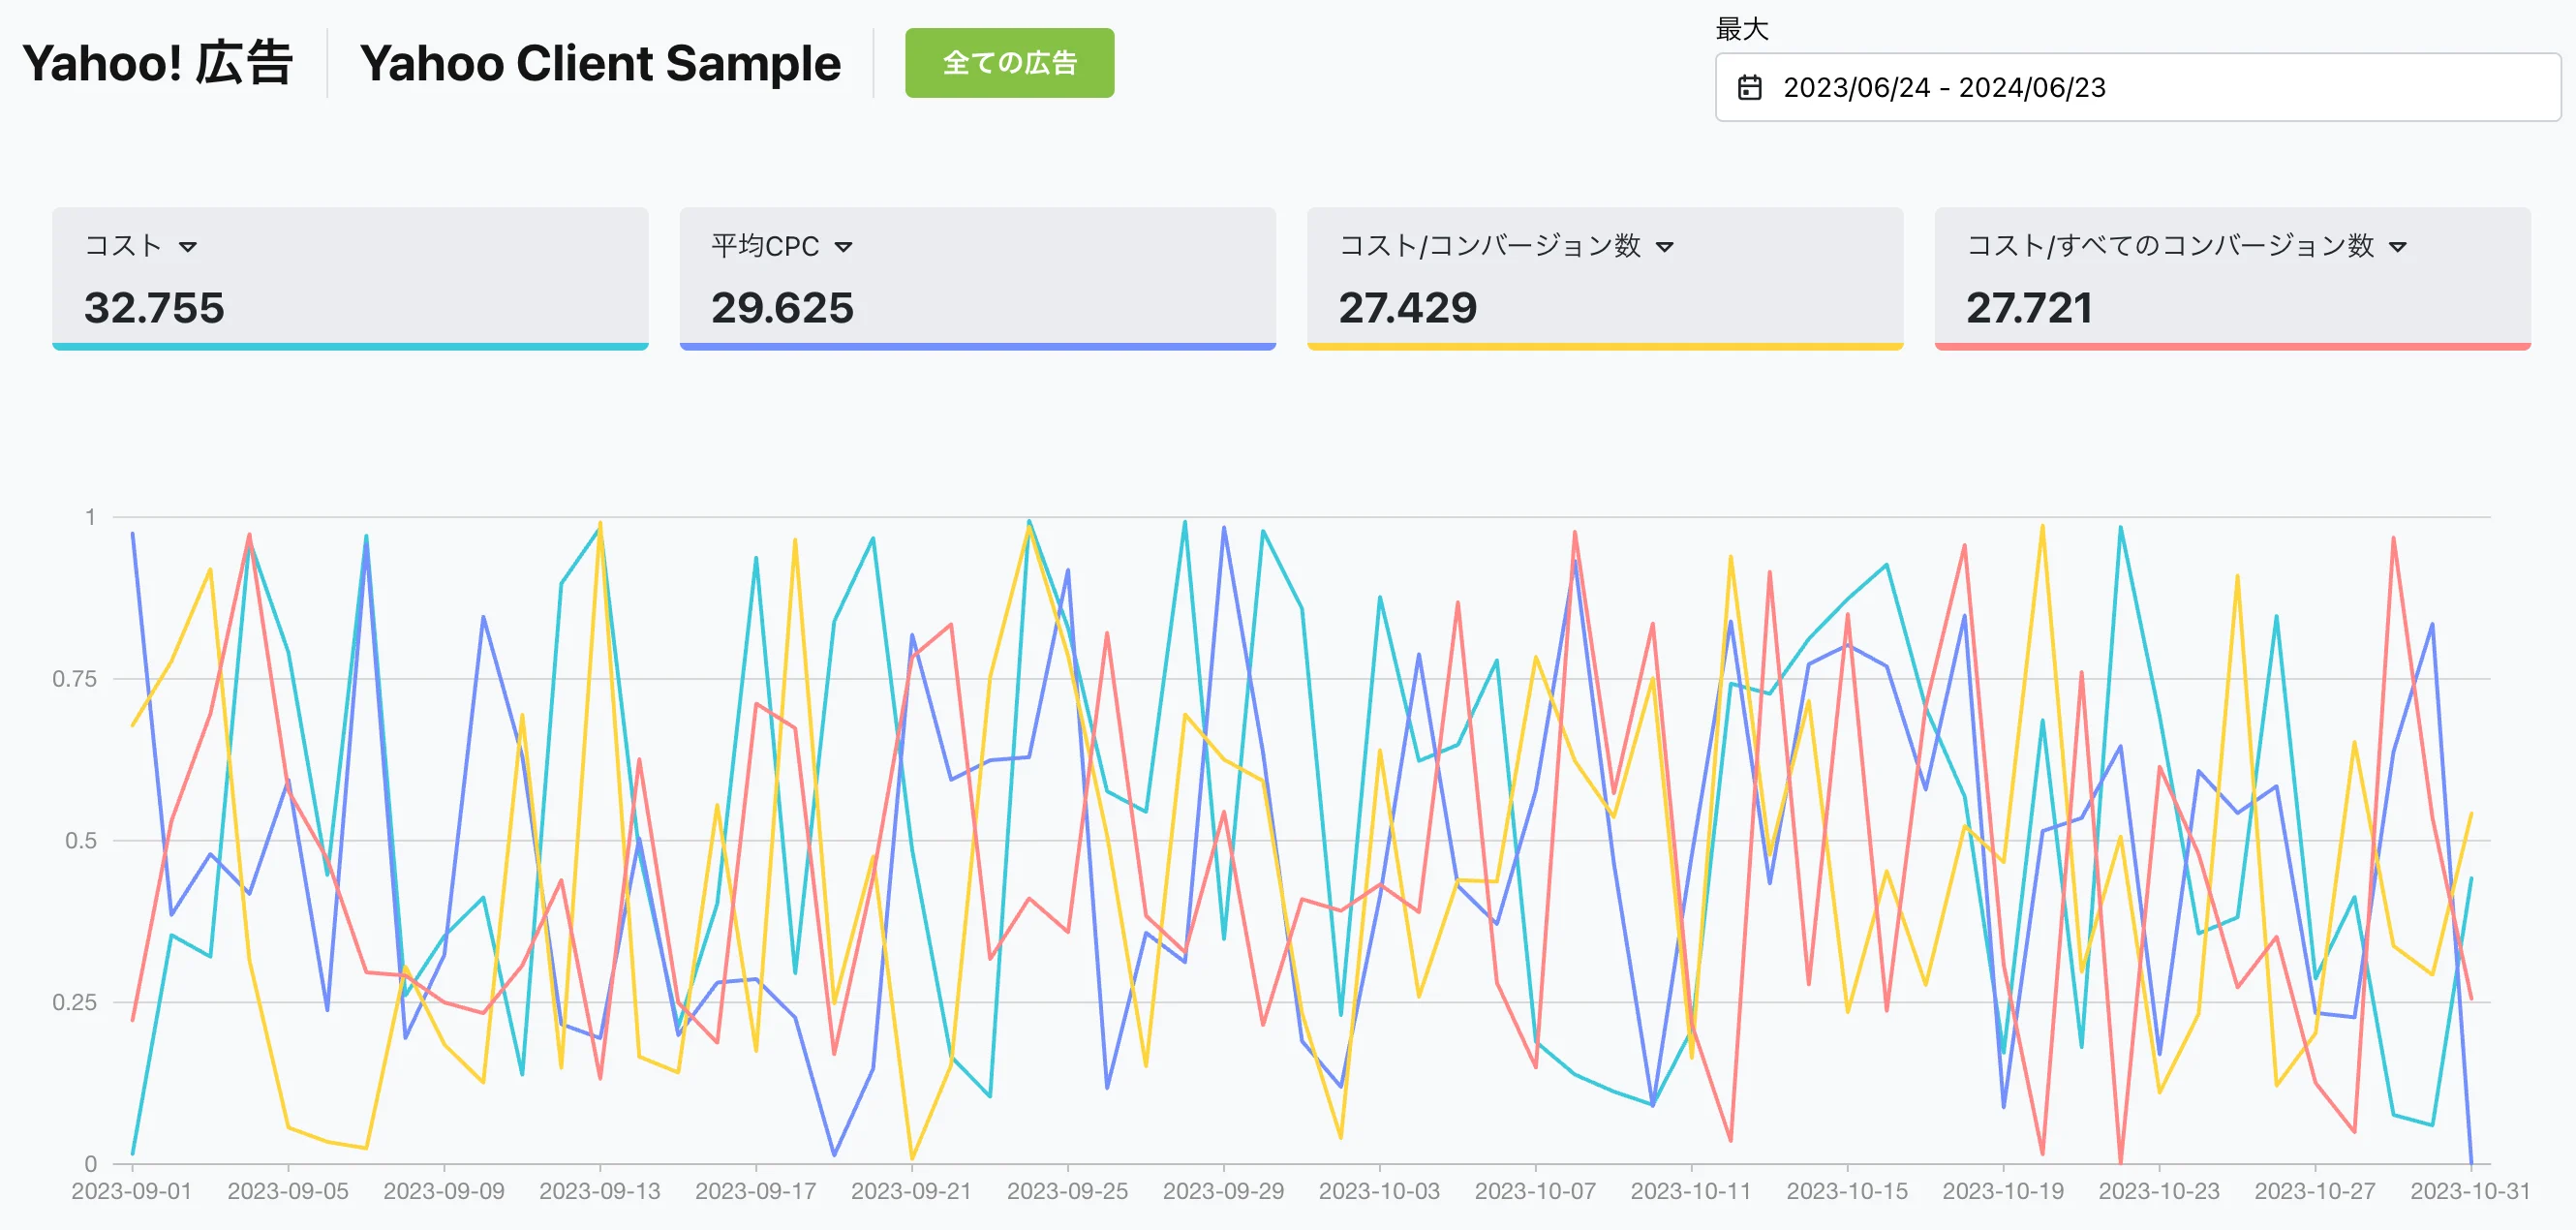The height and width of the screenshot is (1230, 2576).
Task: Open the コスト/コンバージョン数 dropdown arrow
Action: coord(1664,247)
